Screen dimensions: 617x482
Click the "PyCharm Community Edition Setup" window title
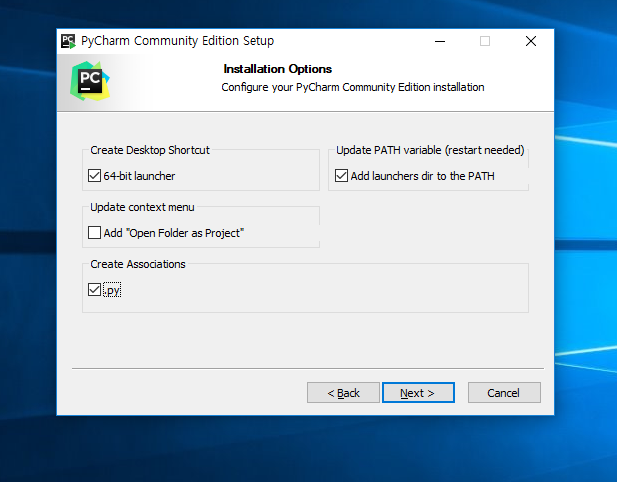[x=177, y=41]
